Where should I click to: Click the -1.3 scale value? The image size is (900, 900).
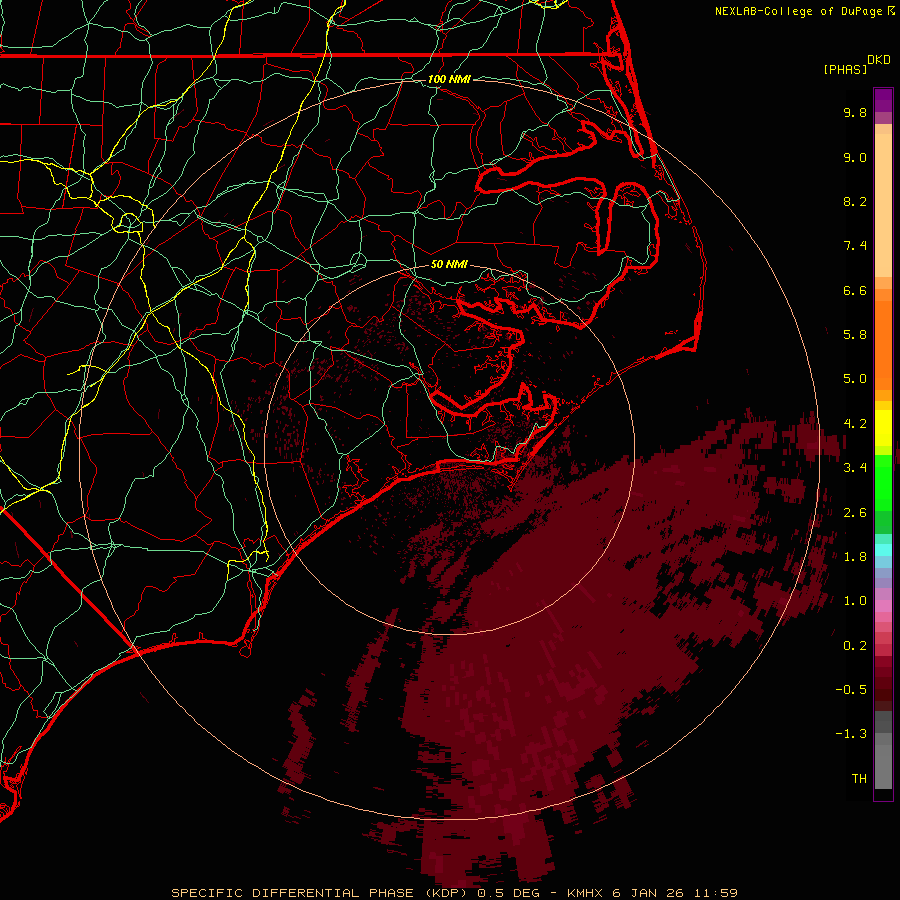click(851, 734)
